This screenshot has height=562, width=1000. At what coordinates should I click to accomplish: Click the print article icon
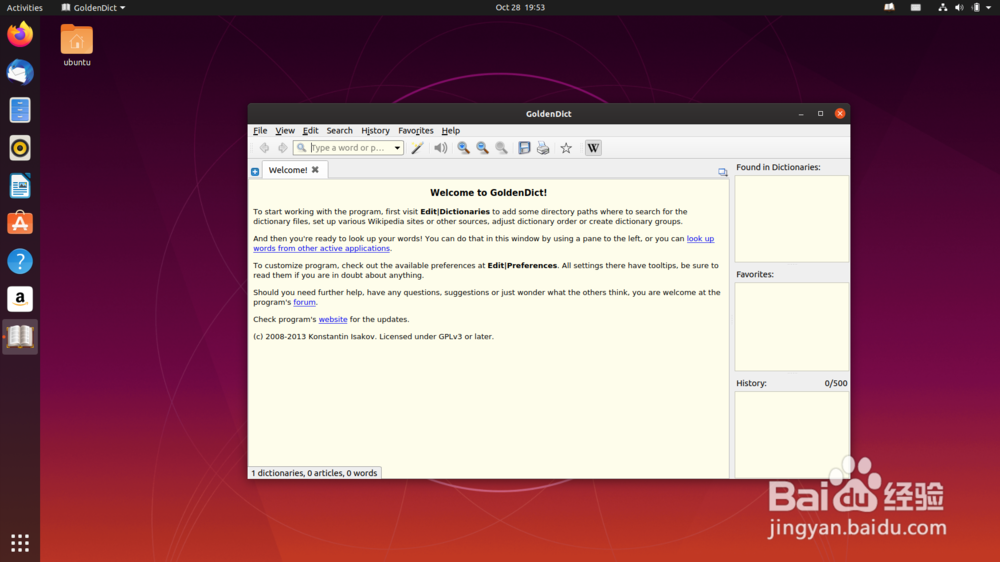[x=543, y=148]
